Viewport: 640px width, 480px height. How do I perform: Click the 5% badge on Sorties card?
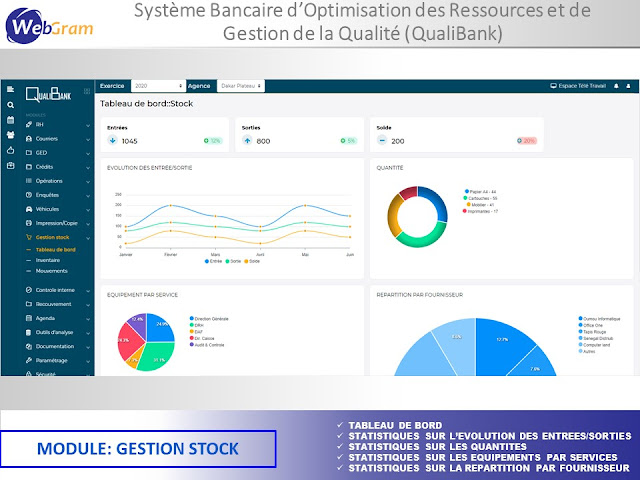(x=349, y=141)
